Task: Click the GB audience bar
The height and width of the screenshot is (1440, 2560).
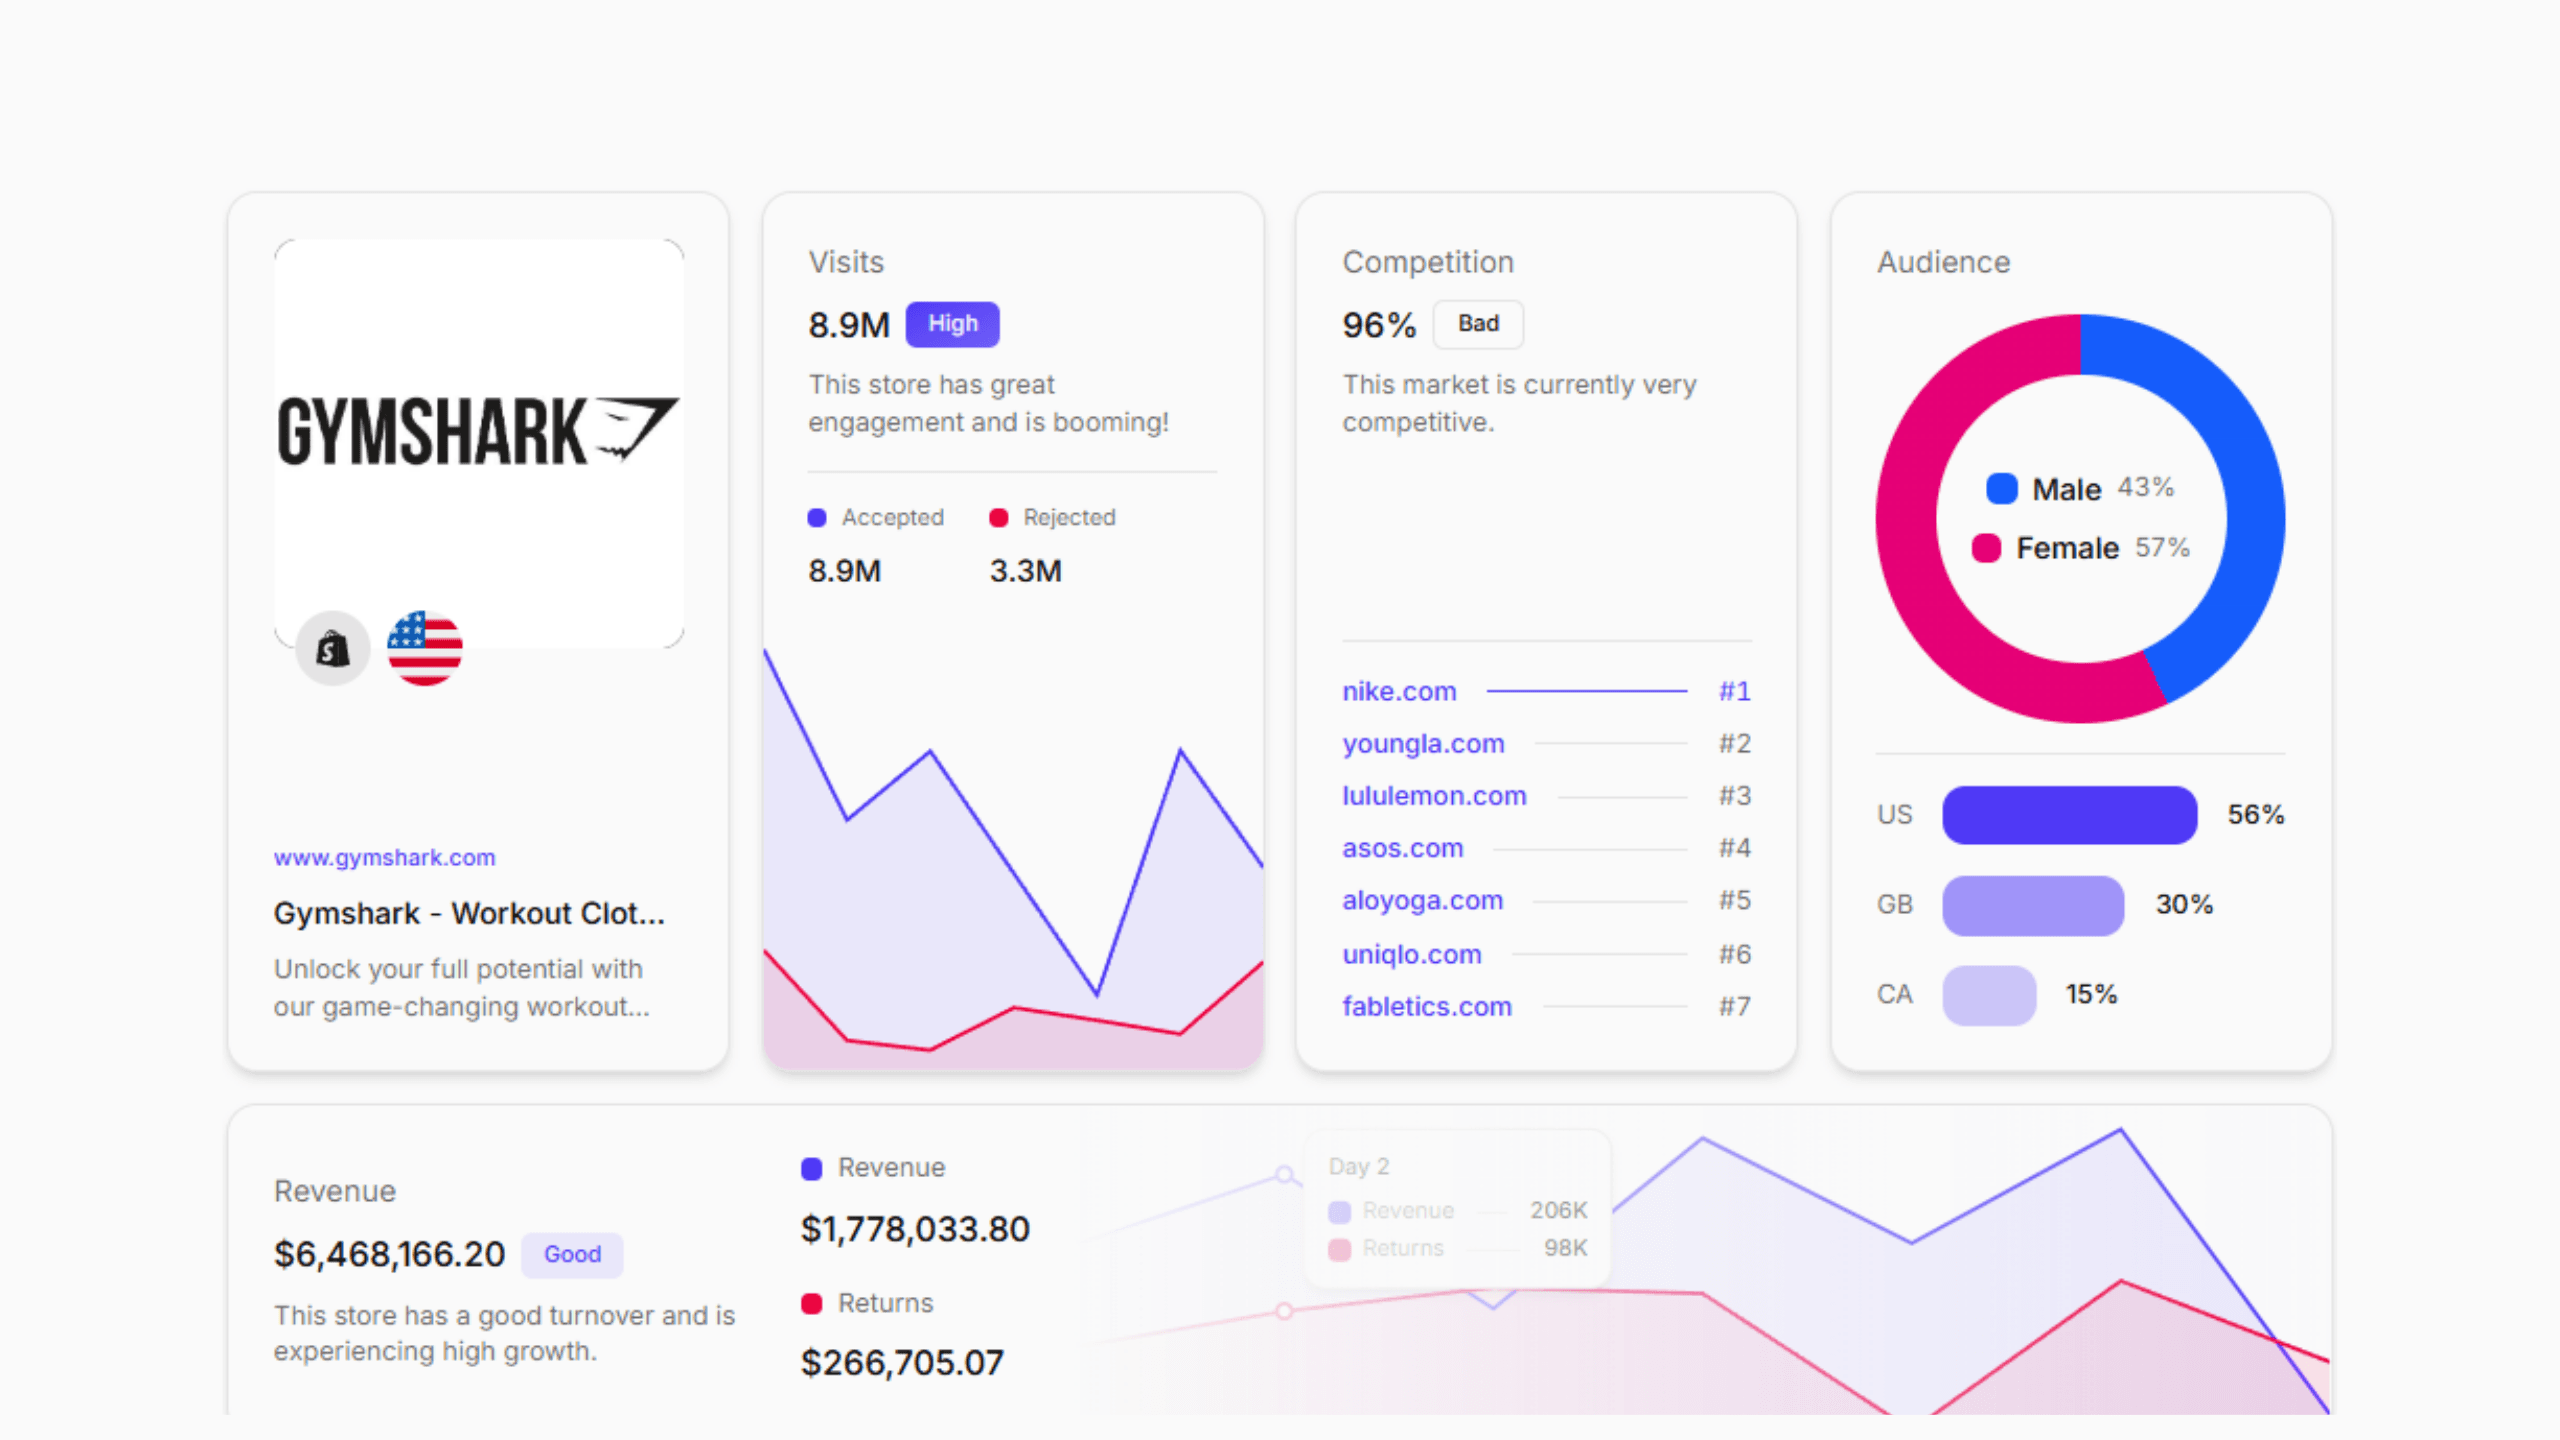Action: pyautogui.click(x=2033, y=905)
